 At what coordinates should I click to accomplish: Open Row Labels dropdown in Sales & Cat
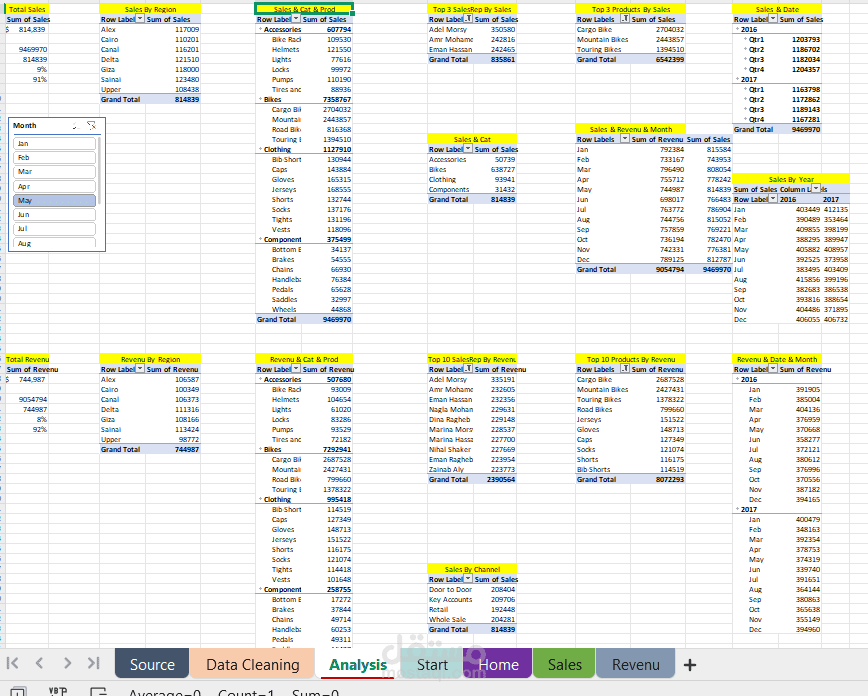click(x=468, y=149)
